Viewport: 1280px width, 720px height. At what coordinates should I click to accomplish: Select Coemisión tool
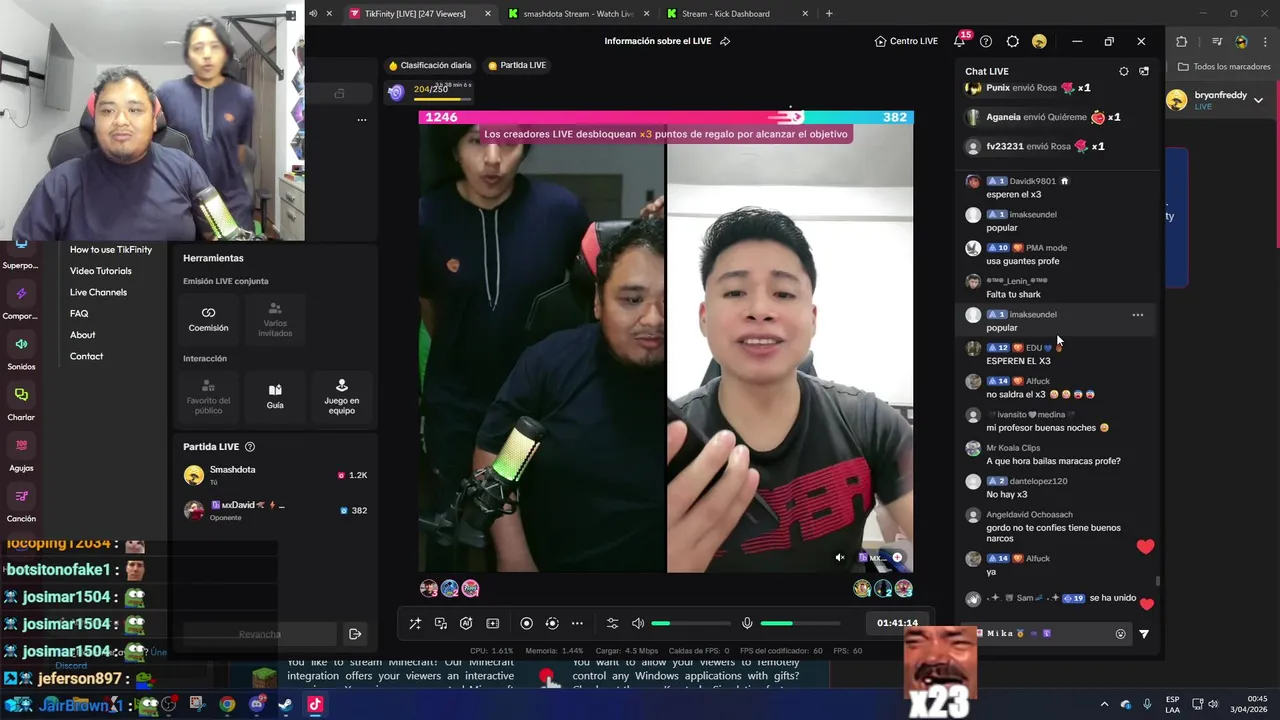tap(208, 320)
